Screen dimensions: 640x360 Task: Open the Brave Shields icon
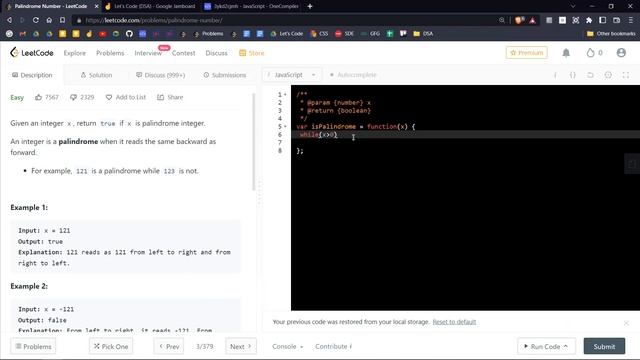519,20
